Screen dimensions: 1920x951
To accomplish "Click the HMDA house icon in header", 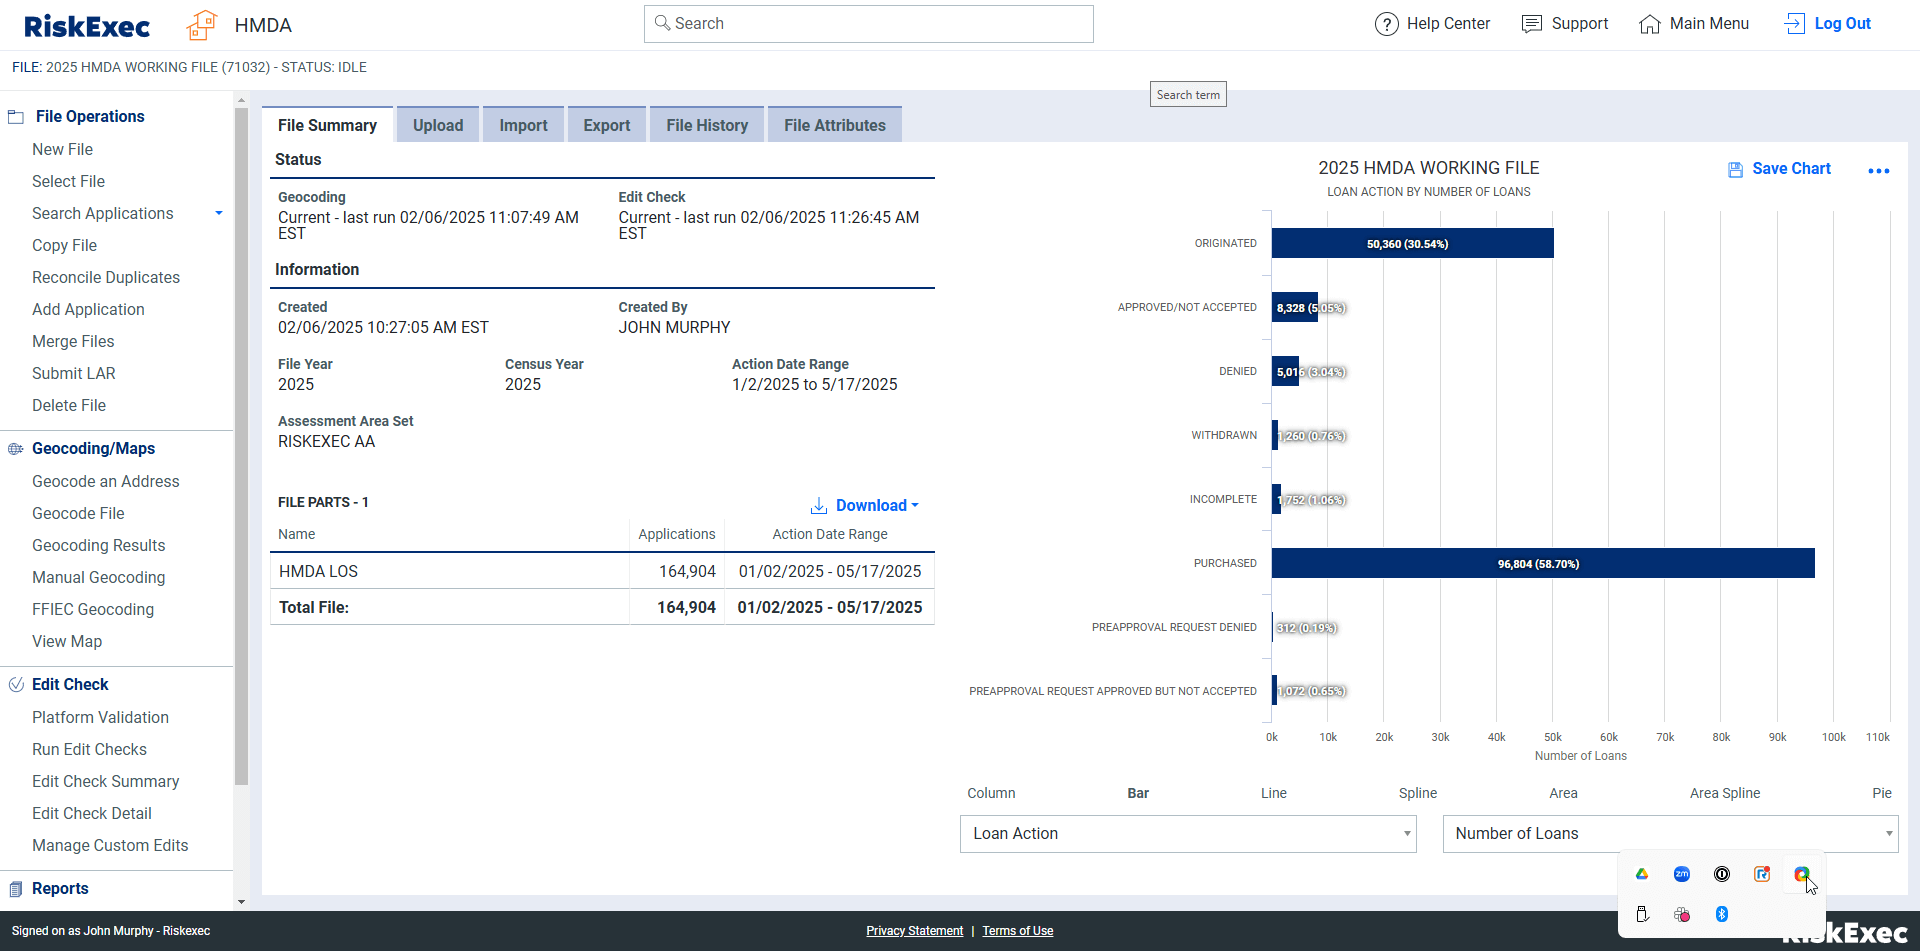I will coord(201,25).
